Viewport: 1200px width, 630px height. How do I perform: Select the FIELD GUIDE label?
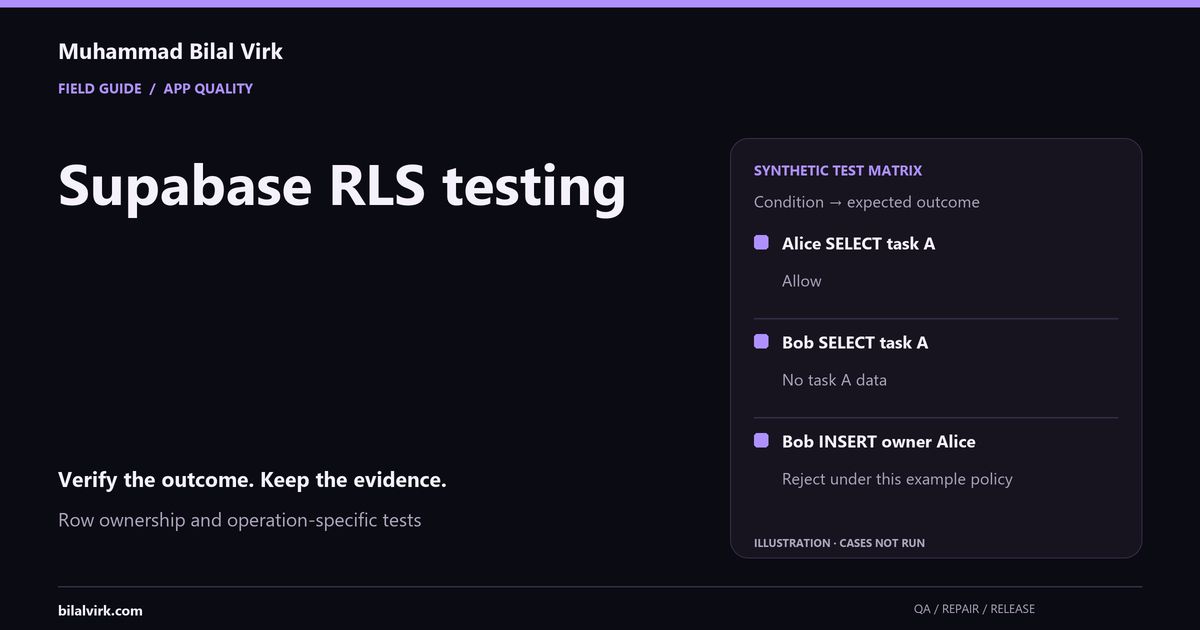point(100,88)
